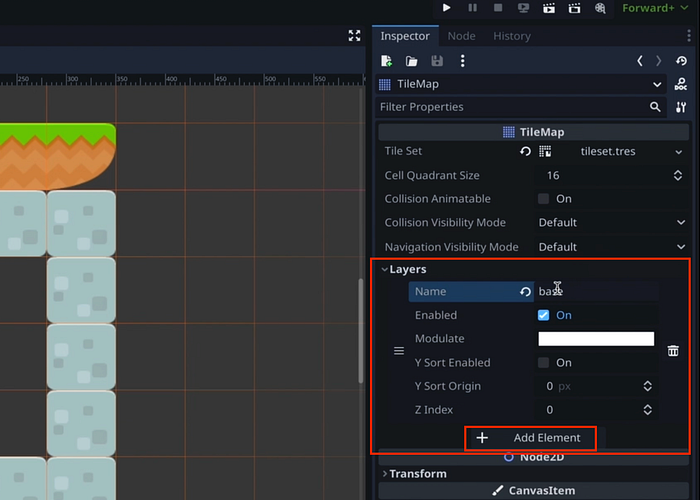This screenshot has width=700, height=500.
Task: Switch to the History tab
Action: click(512, 36)
